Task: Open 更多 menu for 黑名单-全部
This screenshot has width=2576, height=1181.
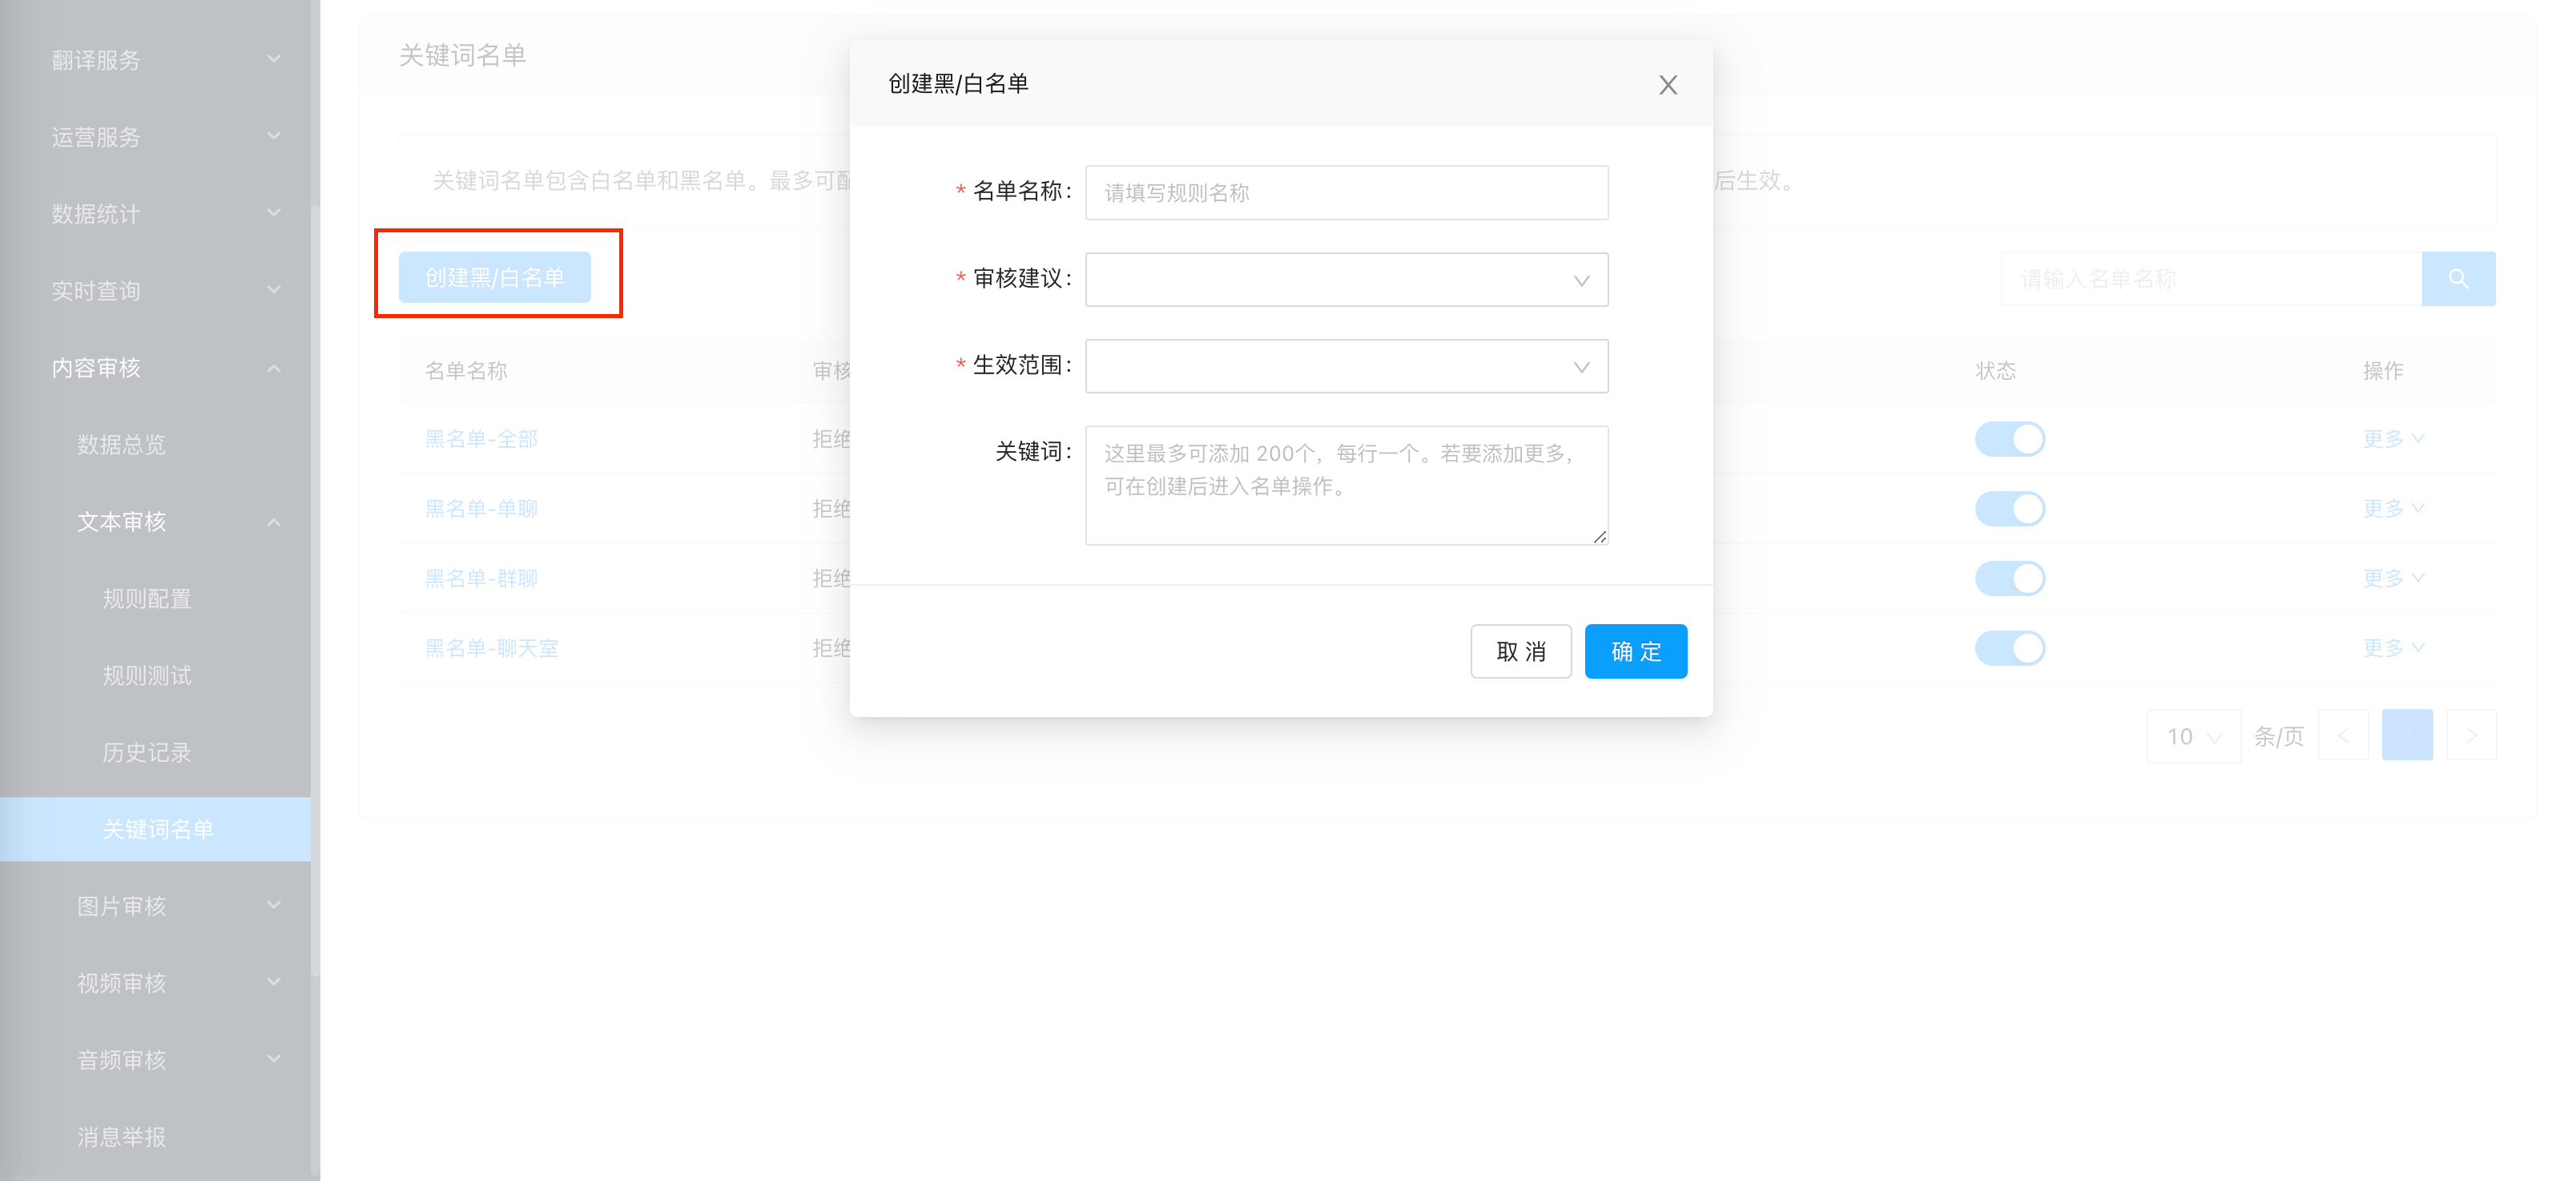Action: (2393, 438)
